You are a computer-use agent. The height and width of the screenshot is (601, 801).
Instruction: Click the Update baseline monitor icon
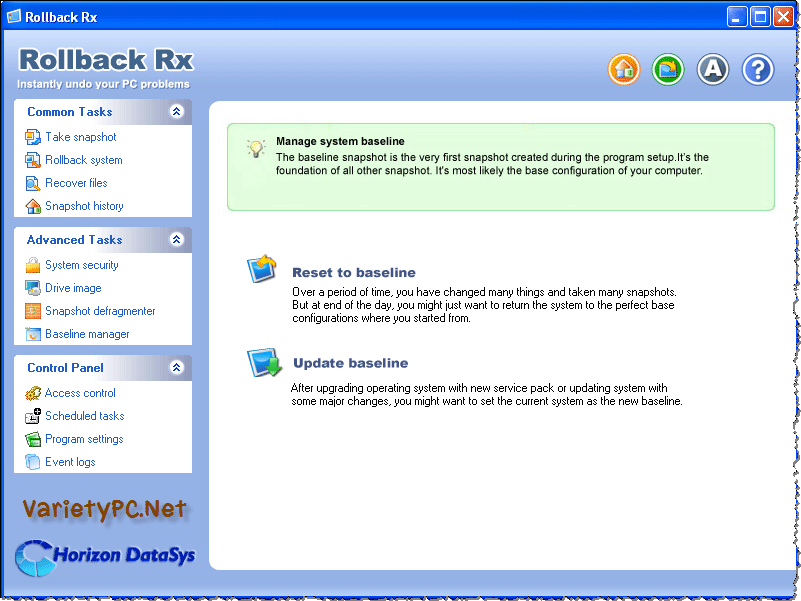coord(265,363)
